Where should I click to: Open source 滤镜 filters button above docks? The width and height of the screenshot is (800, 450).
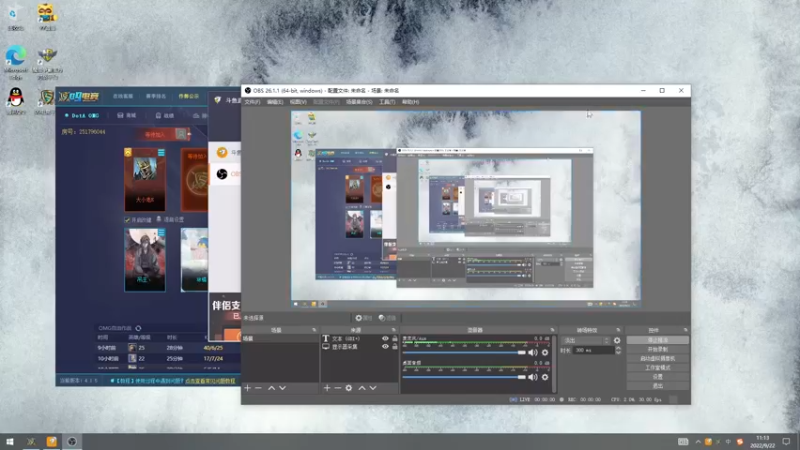[387, 318]
